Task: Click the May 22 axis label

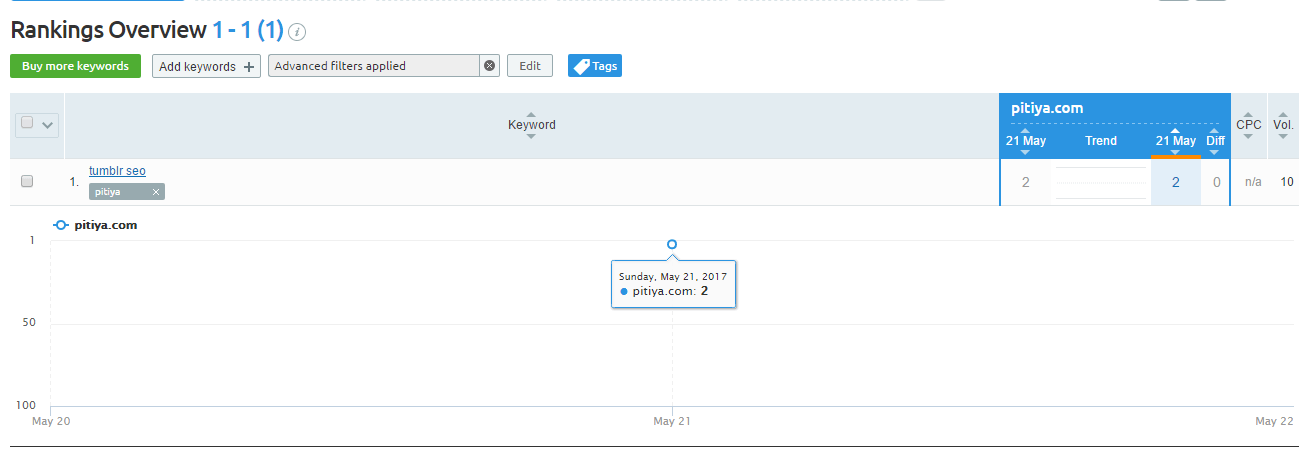Action: point(1274,421)
